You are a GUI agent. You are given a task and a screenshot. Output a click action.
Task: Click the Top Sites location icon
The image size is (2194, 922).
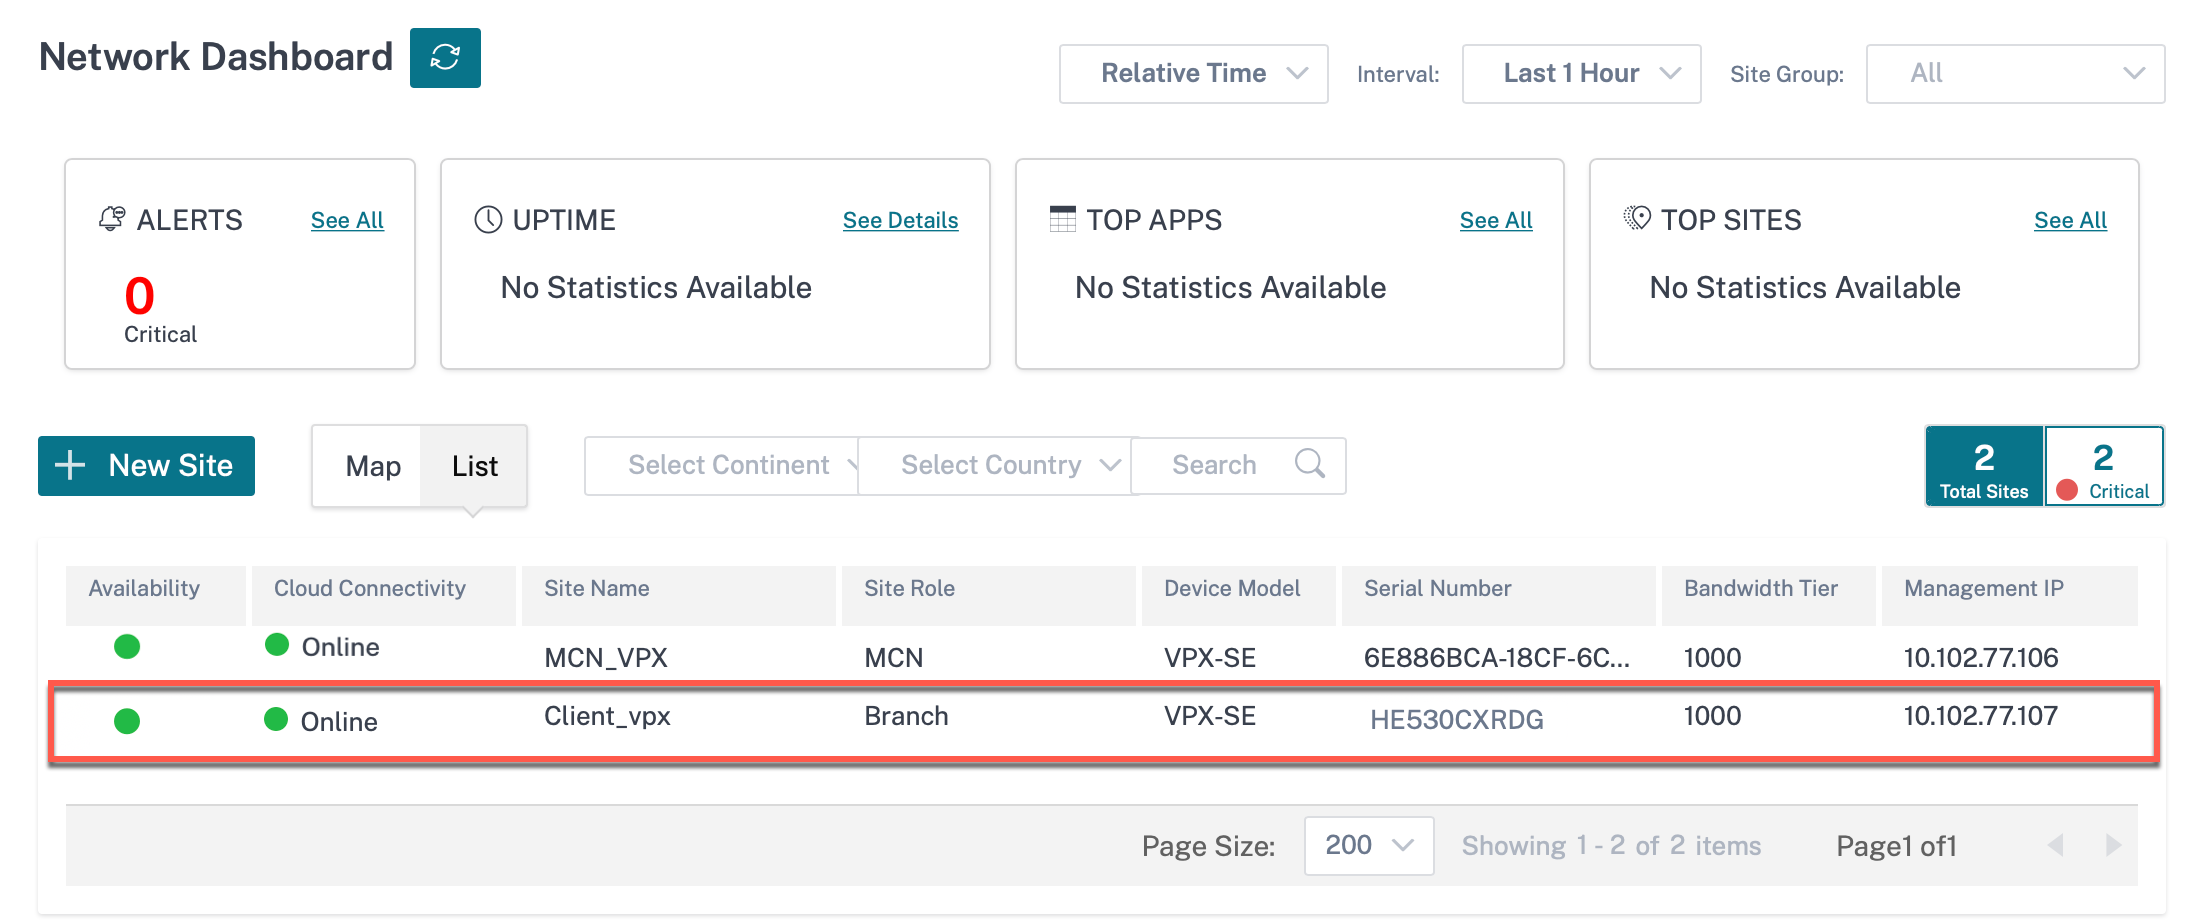[1637, 218]
